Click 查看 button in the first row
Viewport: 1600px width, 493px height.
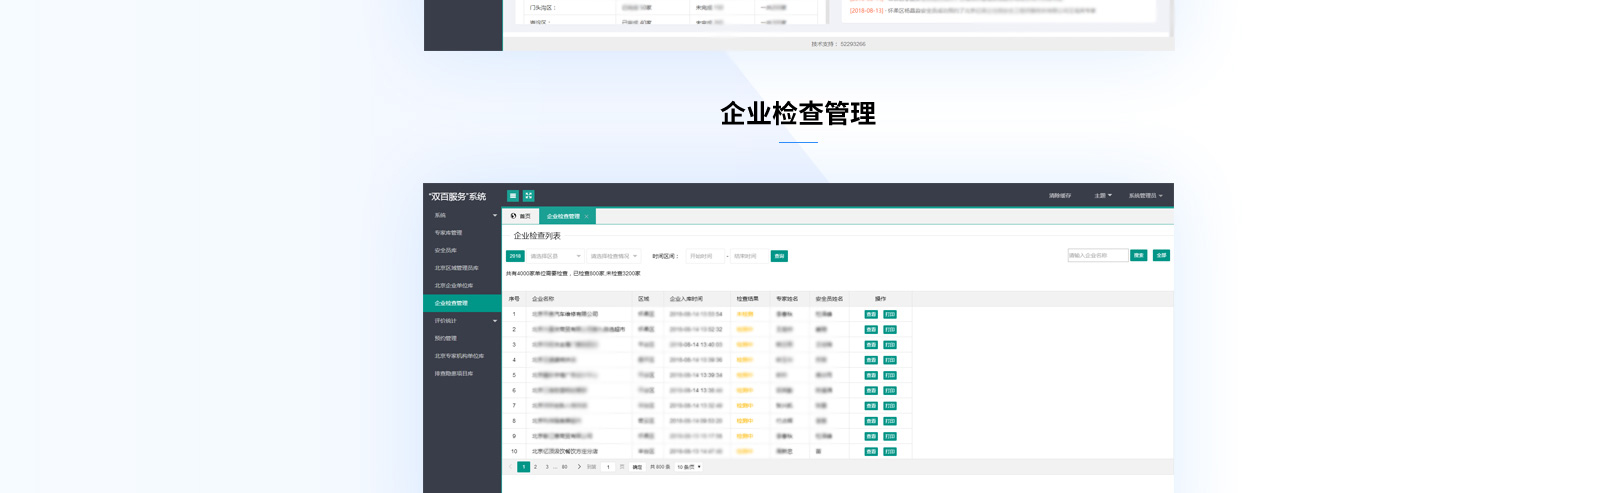click(871, 314)
